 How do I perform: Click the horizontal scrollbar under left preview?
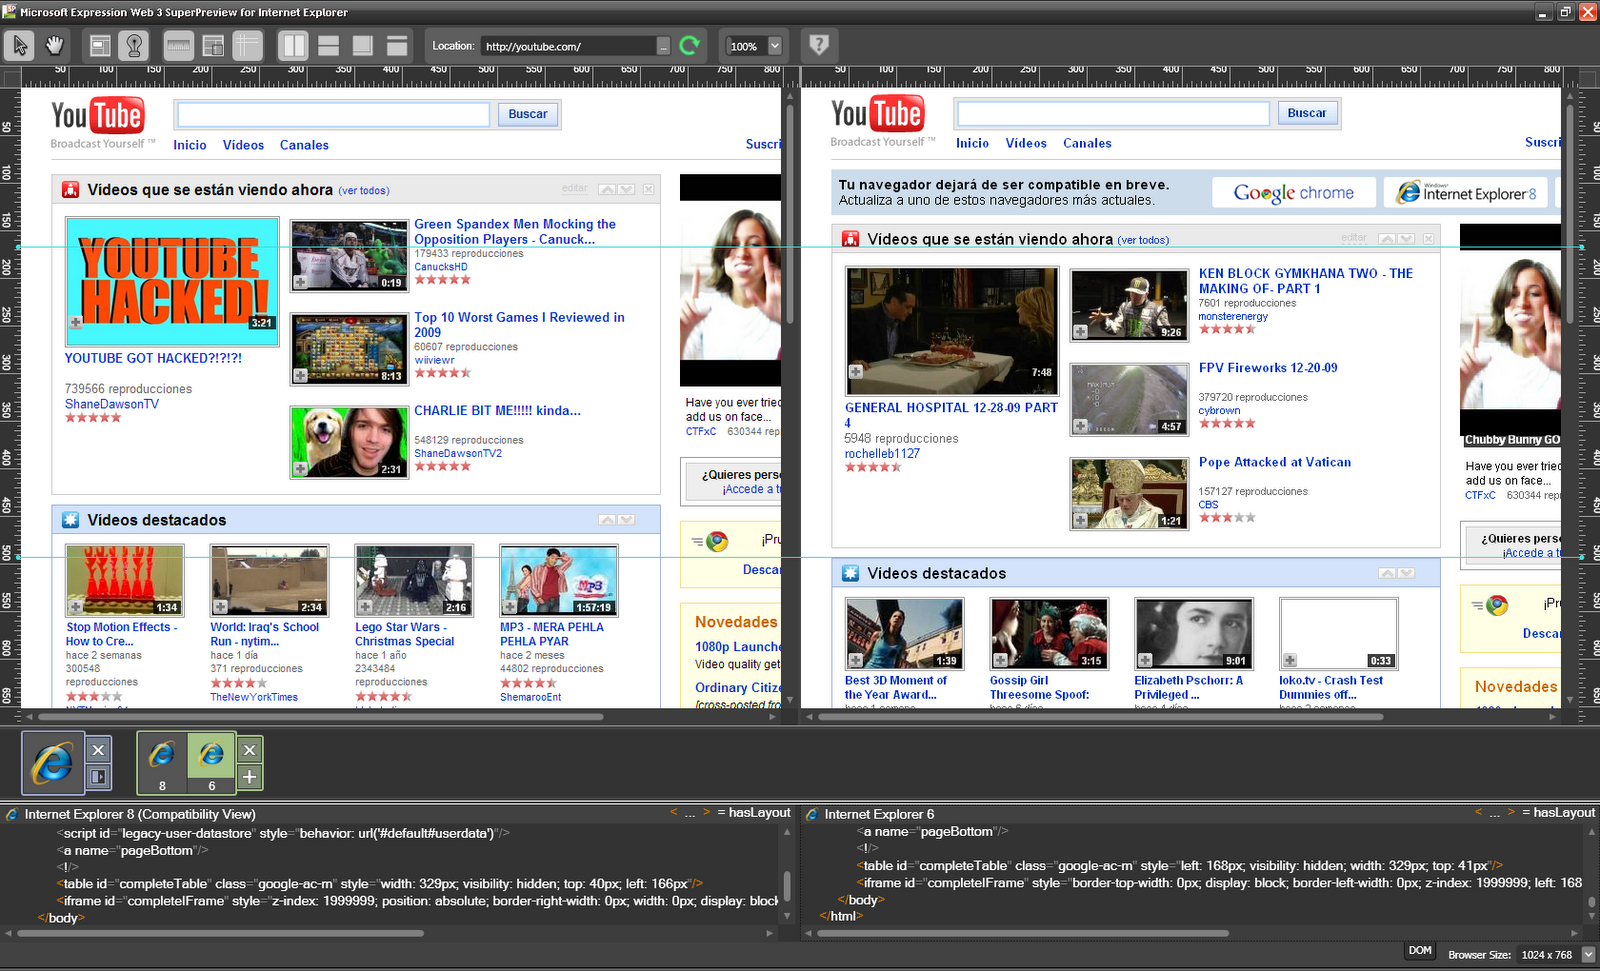click(320, 717)
